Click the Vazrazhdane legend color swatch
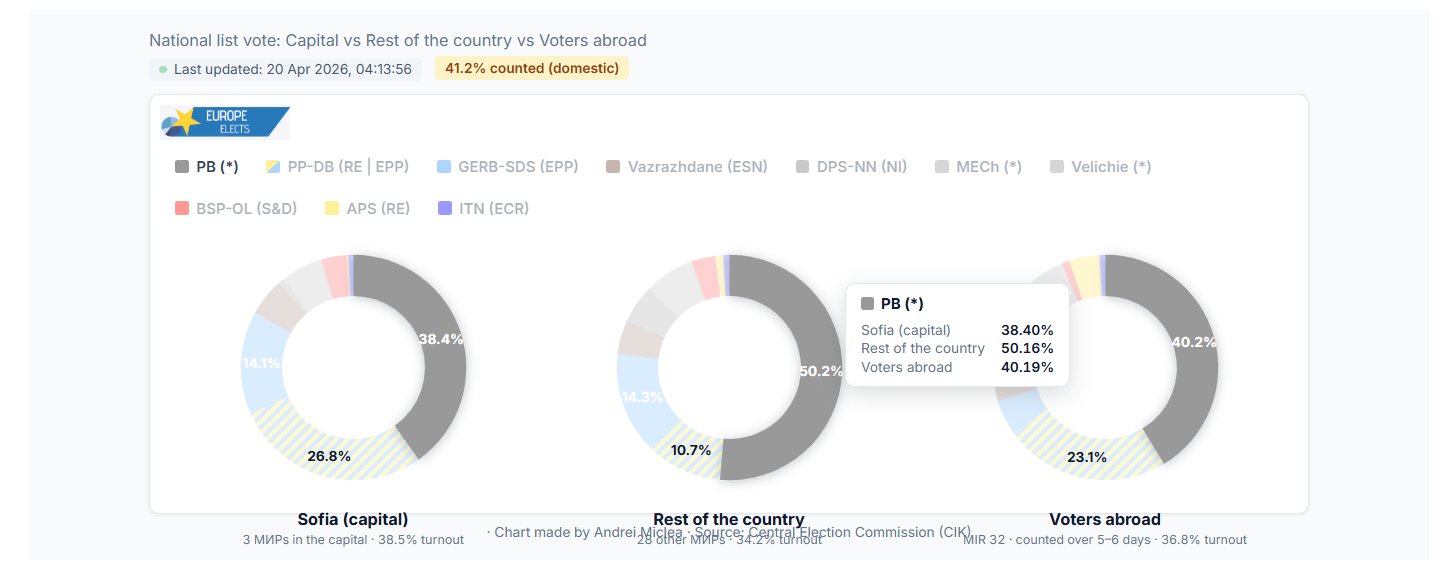 (614, 167)
